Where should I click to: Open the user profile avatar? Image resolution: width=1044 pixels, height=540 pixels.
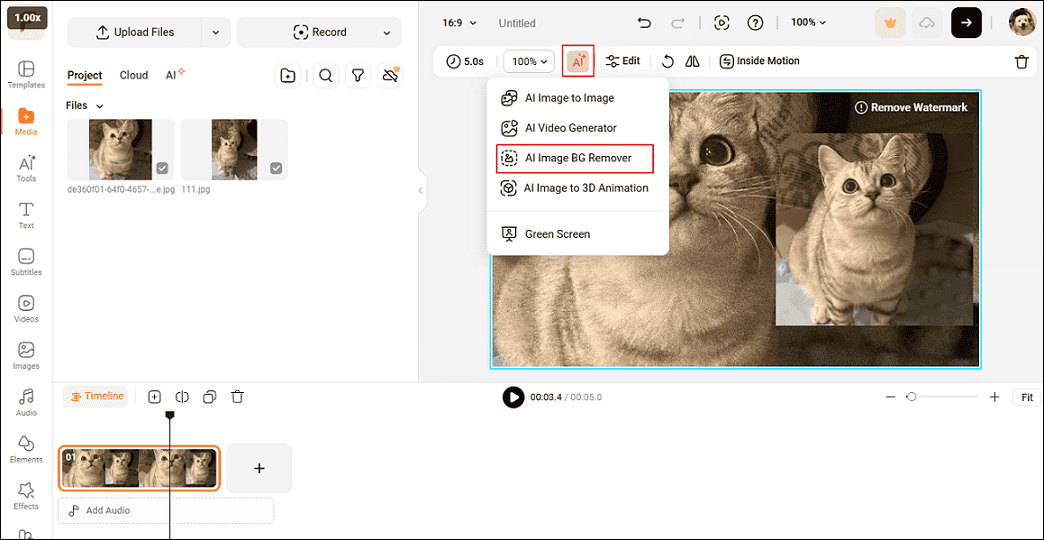[1021, 23]
